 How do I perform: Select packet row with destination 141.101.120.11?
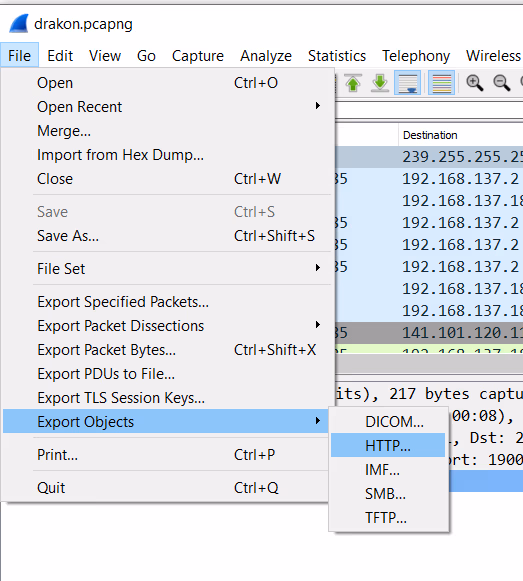coord(429,333)
